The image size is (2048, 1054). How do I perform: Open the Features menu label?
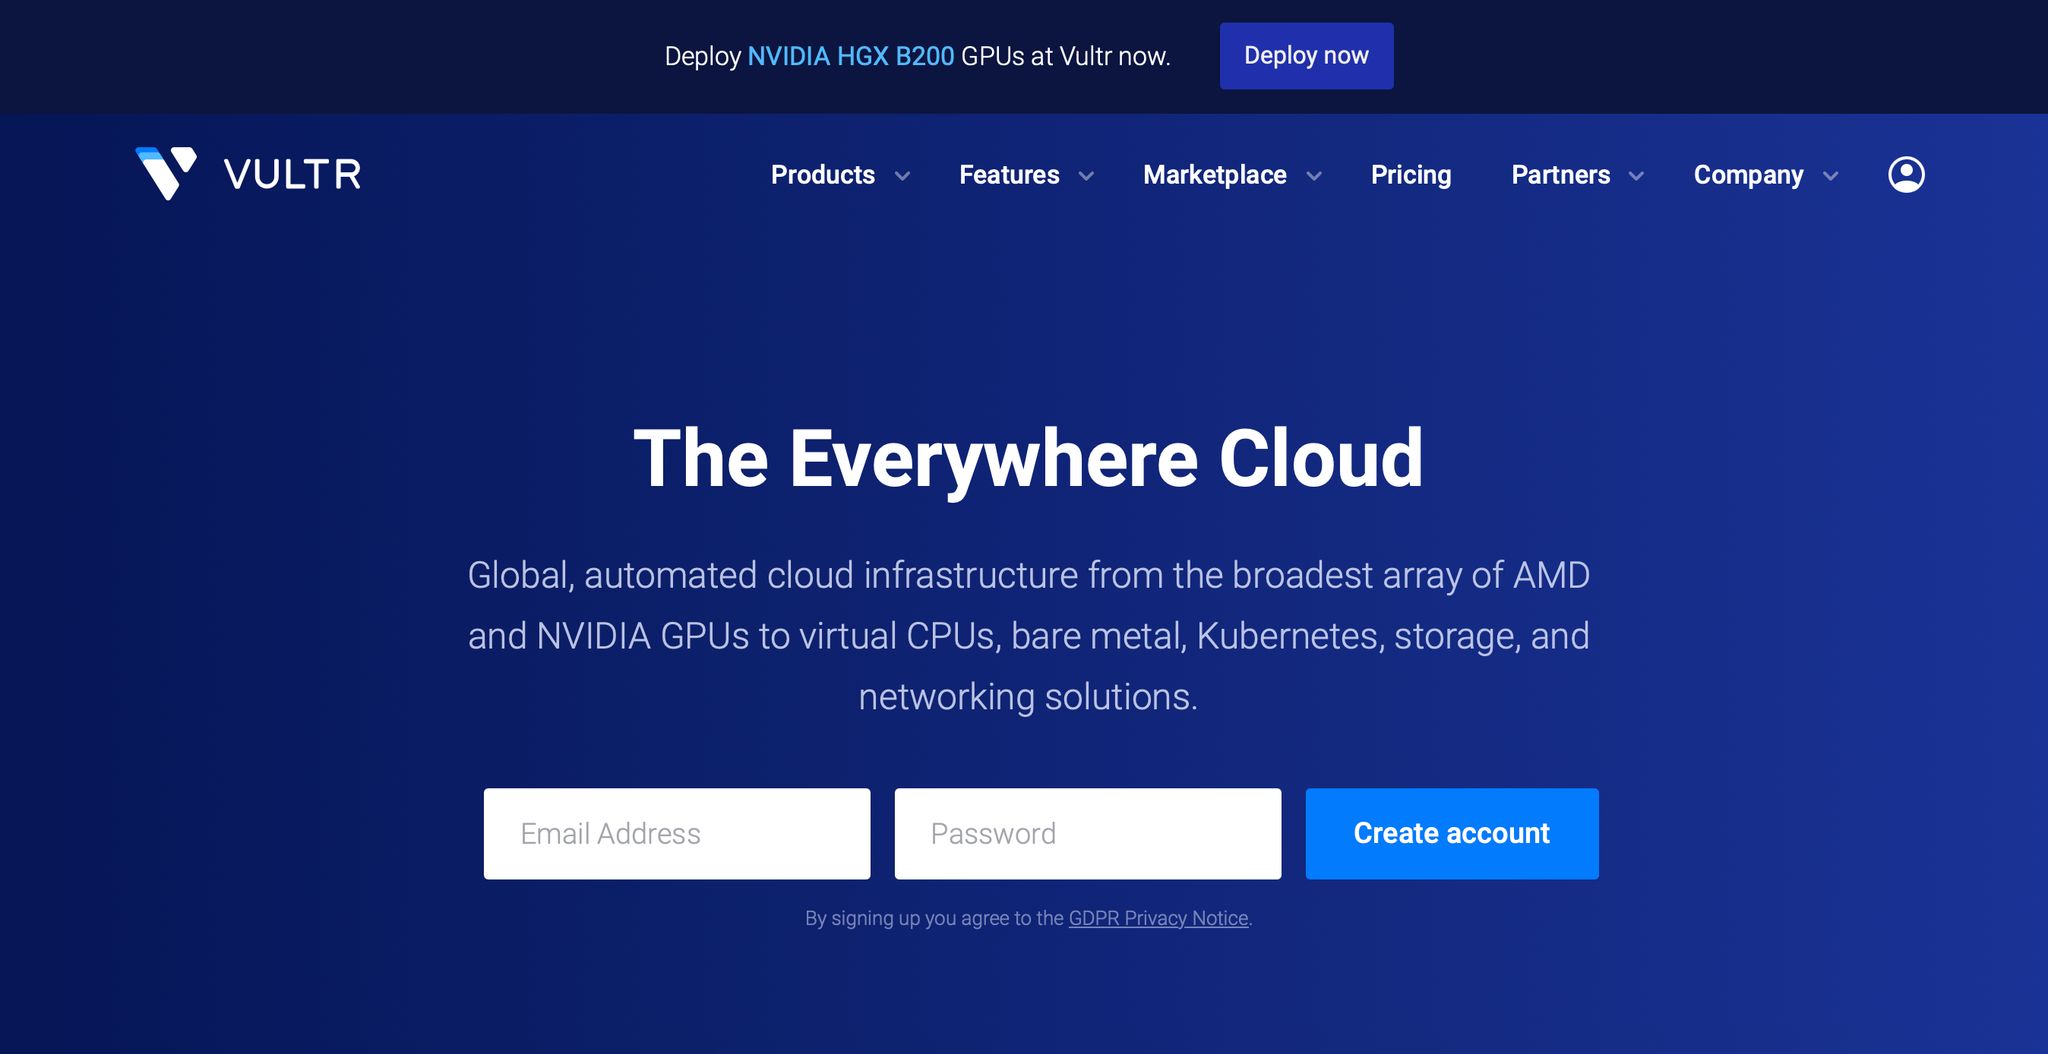pos(1008,175)
